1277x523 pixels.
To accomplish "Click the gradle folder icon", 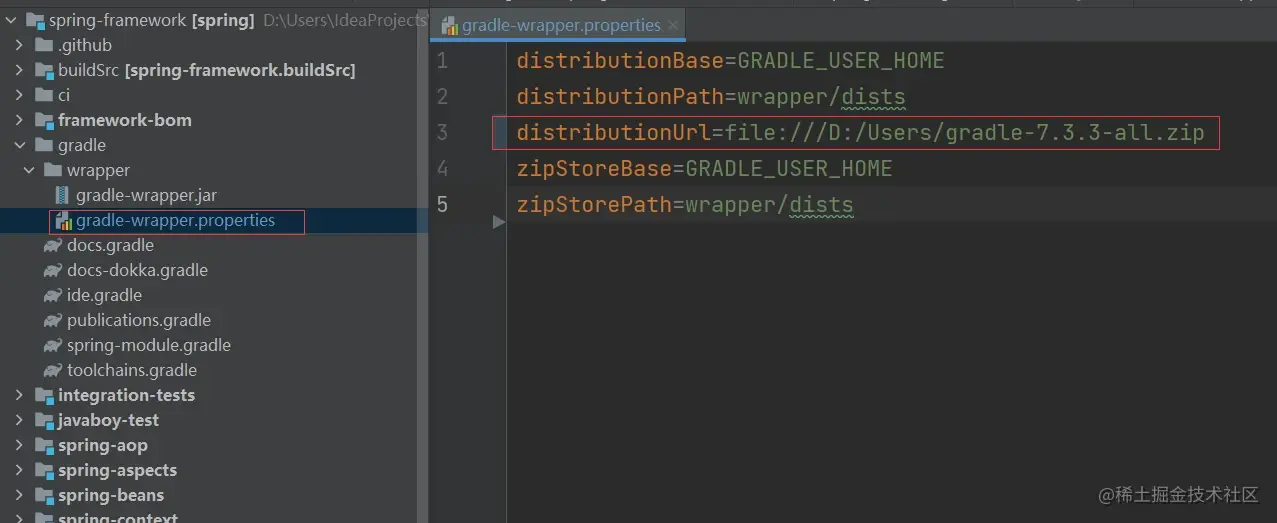I will [43, 145].
